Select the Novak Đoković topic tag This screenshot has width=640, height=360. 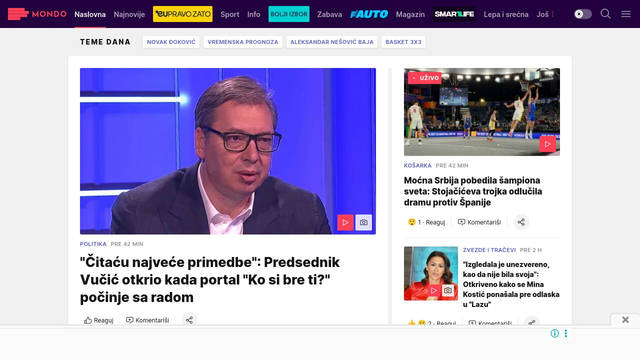(171, 42)
